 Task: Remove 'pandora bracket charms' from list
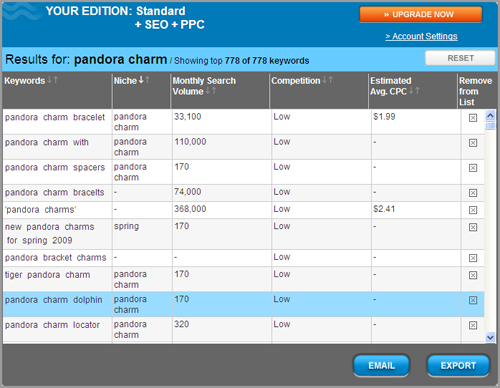coord(473,258)
